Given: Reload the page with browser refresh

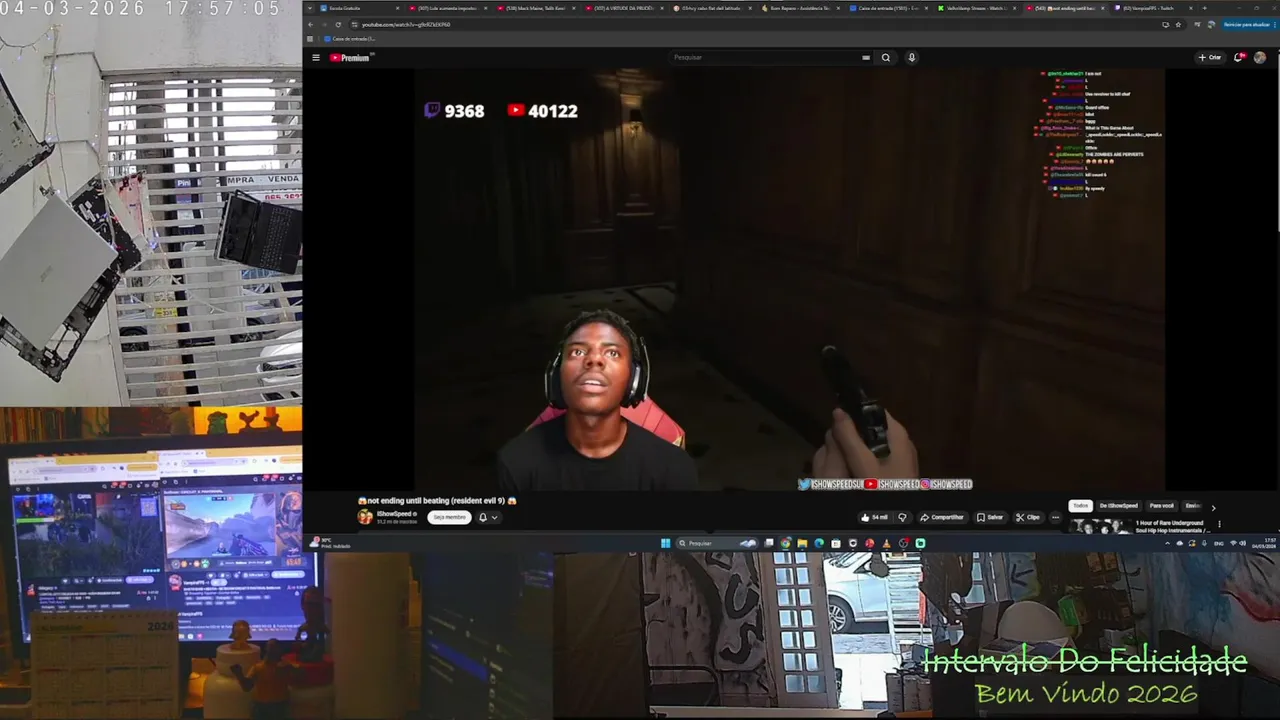Looking at the screenshot, I should coord(339,24).
